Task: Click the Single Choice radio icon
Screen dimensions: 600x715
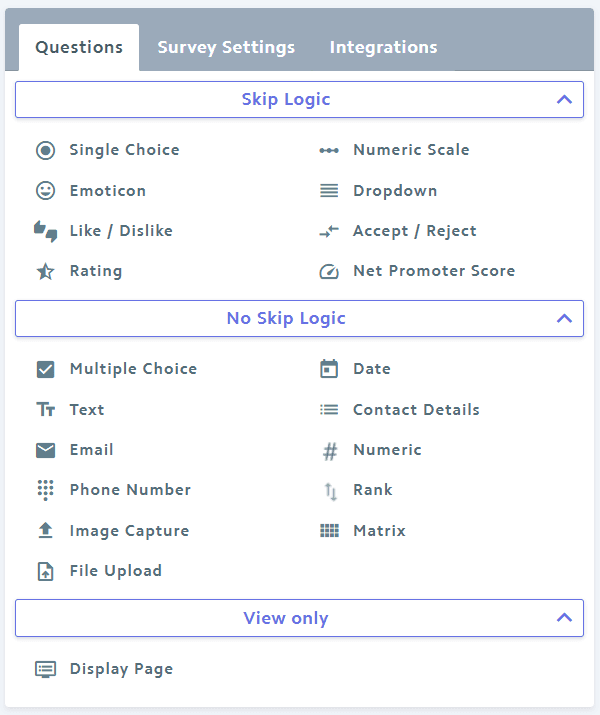Action: pos(46,150)
